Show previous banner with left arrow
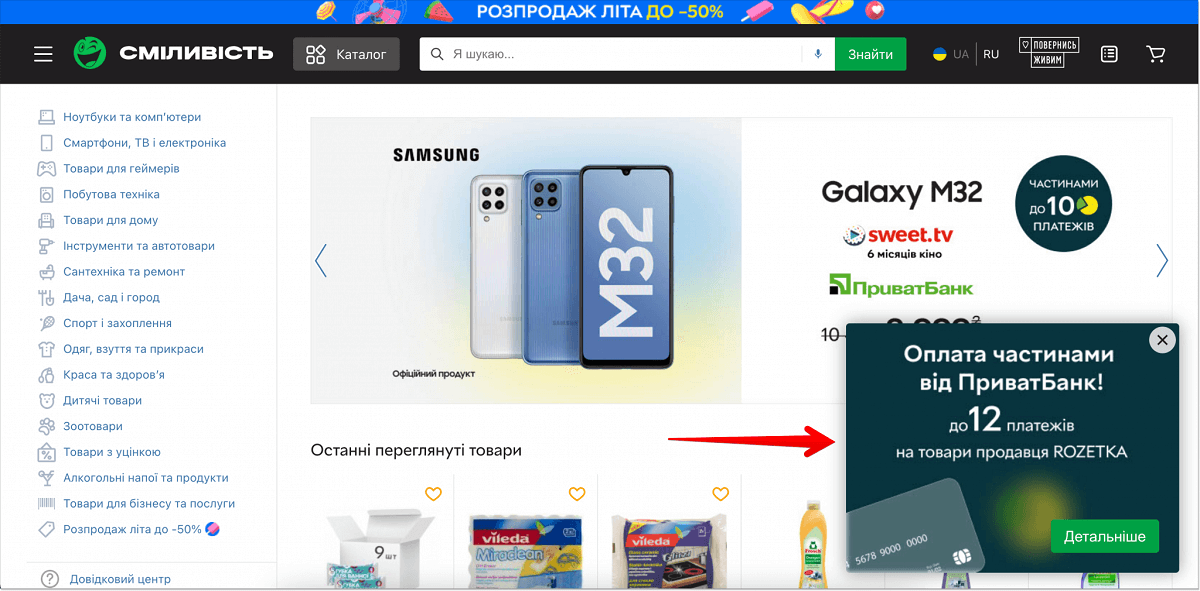 coord(321,260)
